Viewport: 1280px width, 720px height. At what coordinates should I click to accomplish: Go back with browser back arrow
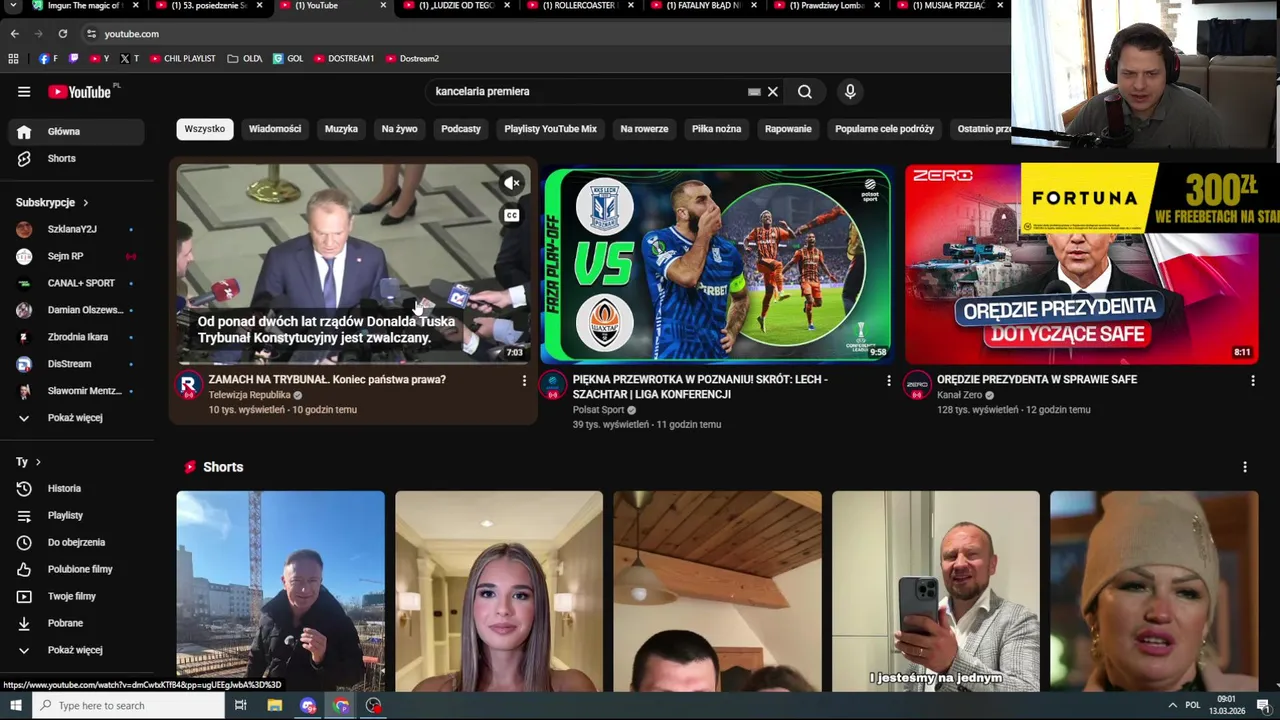pyautogui.click(x=15, y=34)
